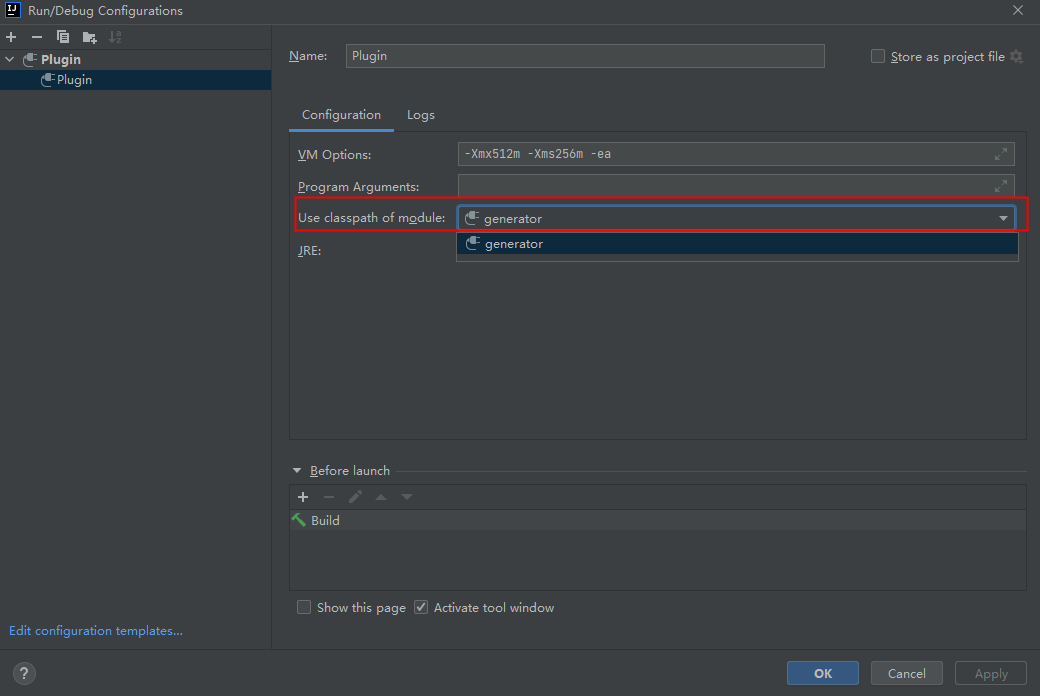This screenshot has width=1040, height=696.
Task: Sort configurations alphabetically
Action: pyautogui.click(x=115, y=37)
